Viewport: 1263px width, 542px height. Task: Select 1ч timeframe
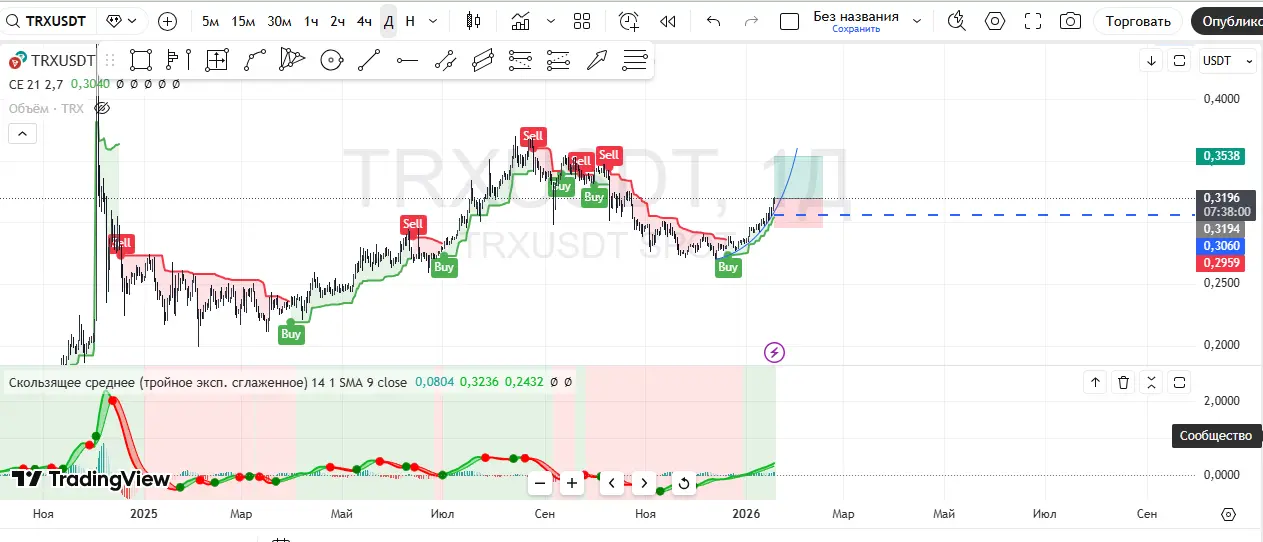[x=312, y=21]
